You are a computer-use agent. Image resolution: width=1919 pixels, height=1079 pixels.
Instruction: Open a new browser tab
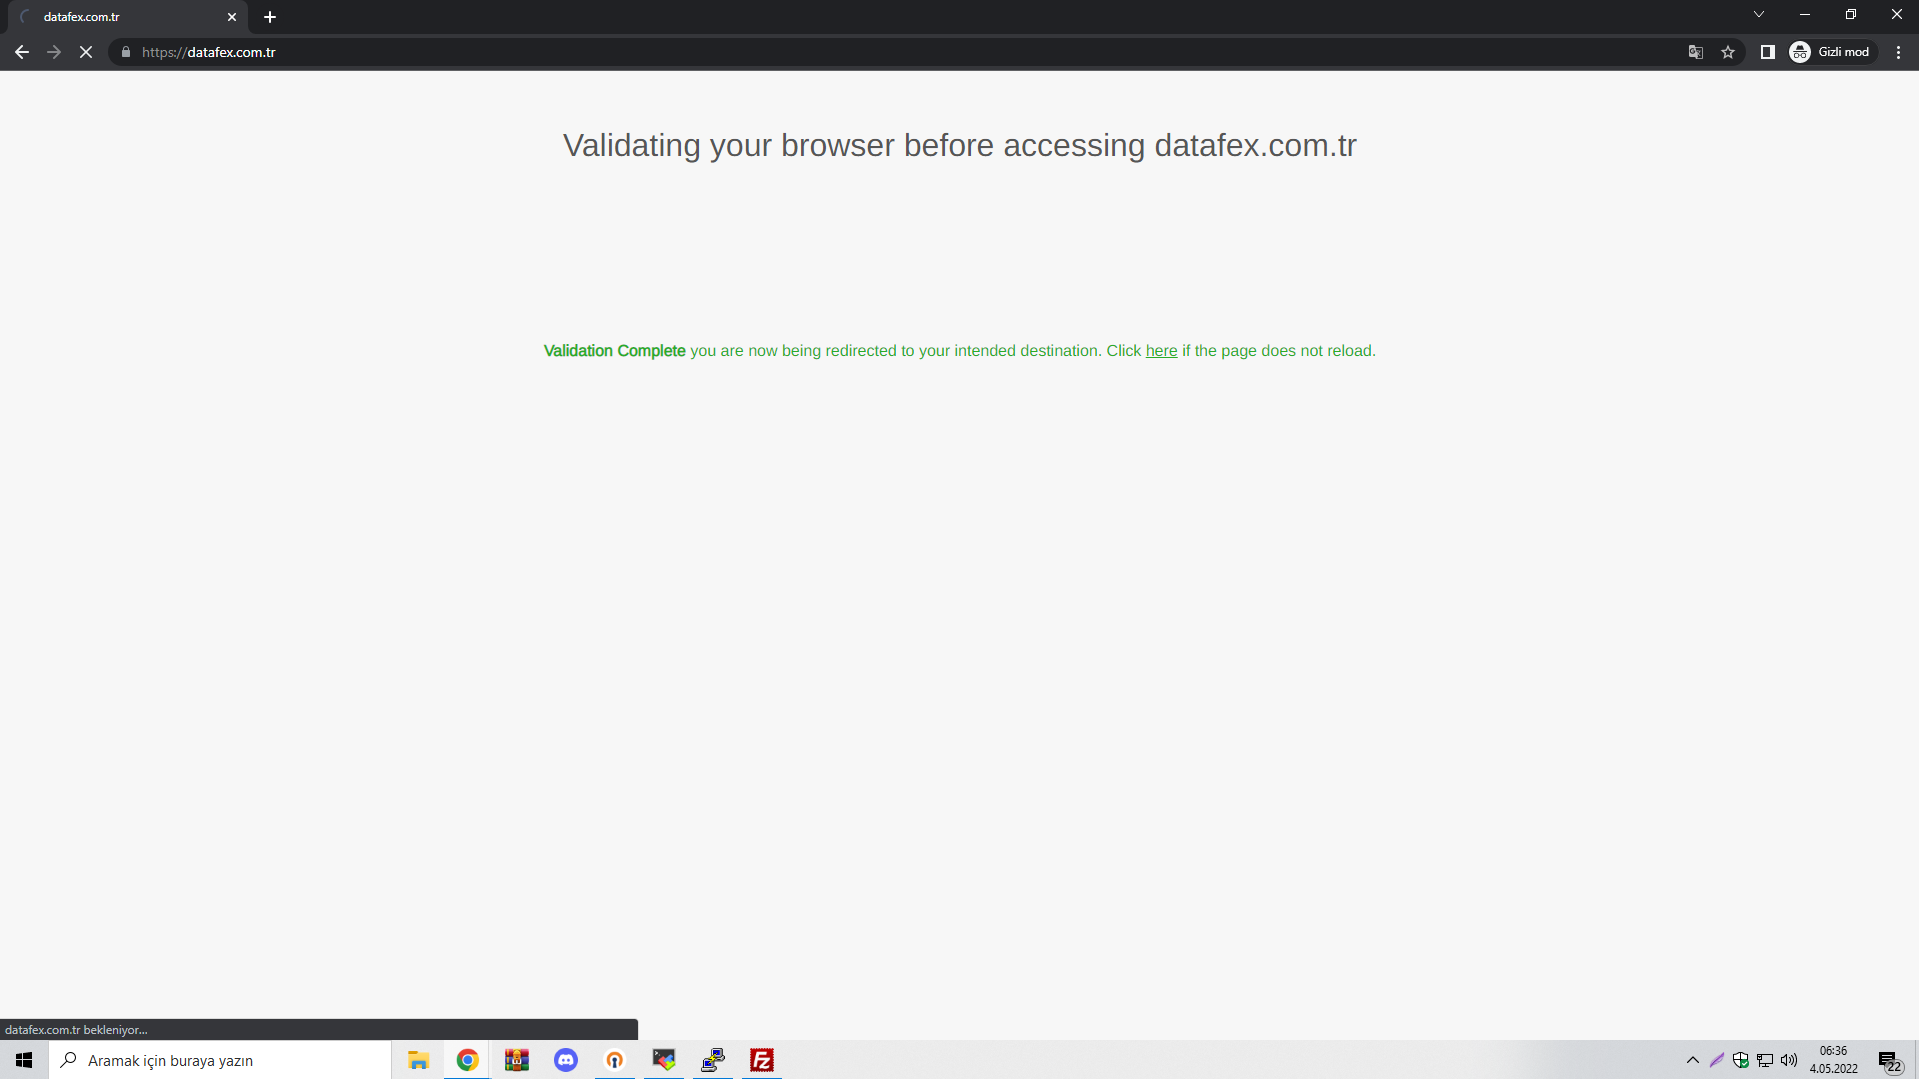pyautogui.click(x=270, y=17)
